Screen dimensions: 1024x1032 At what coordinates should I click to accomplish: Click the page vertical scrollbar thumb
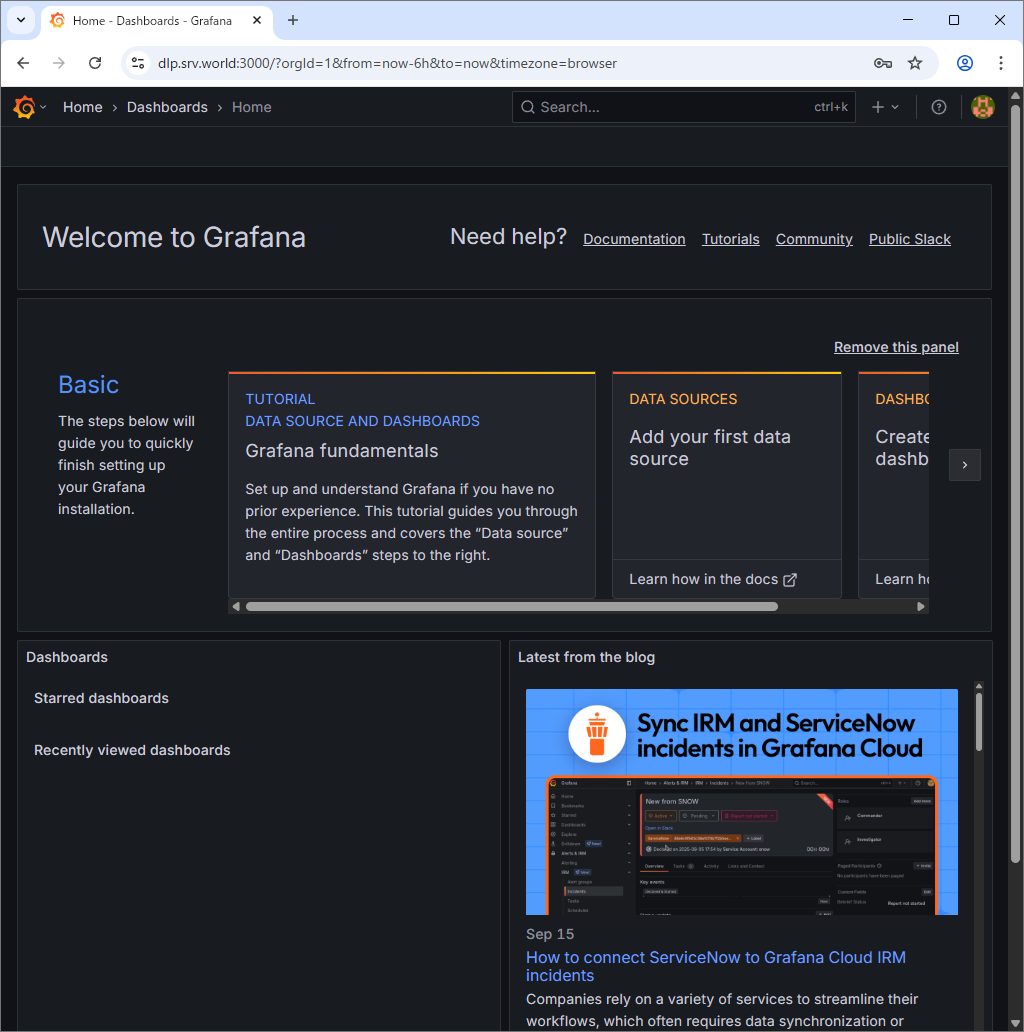1015,482
